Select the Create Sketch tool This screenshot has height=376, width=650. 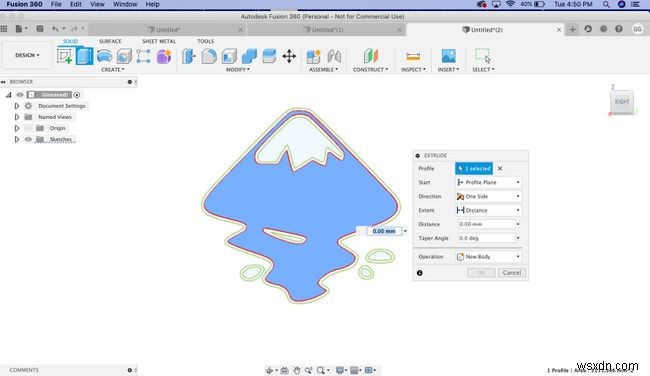click(64, 56)
